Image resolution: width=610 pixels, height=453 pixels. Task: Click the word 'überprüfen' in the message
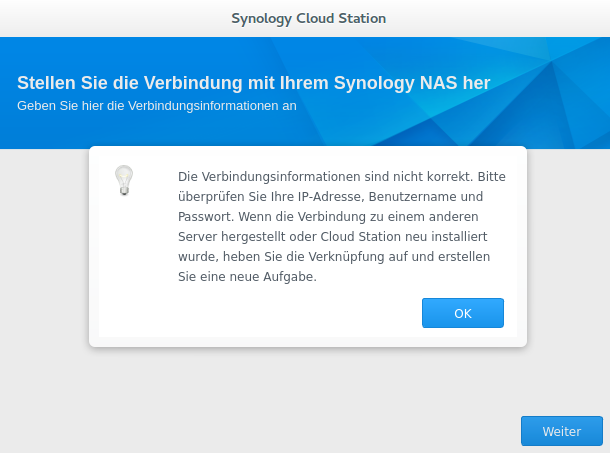pos(209,194)
